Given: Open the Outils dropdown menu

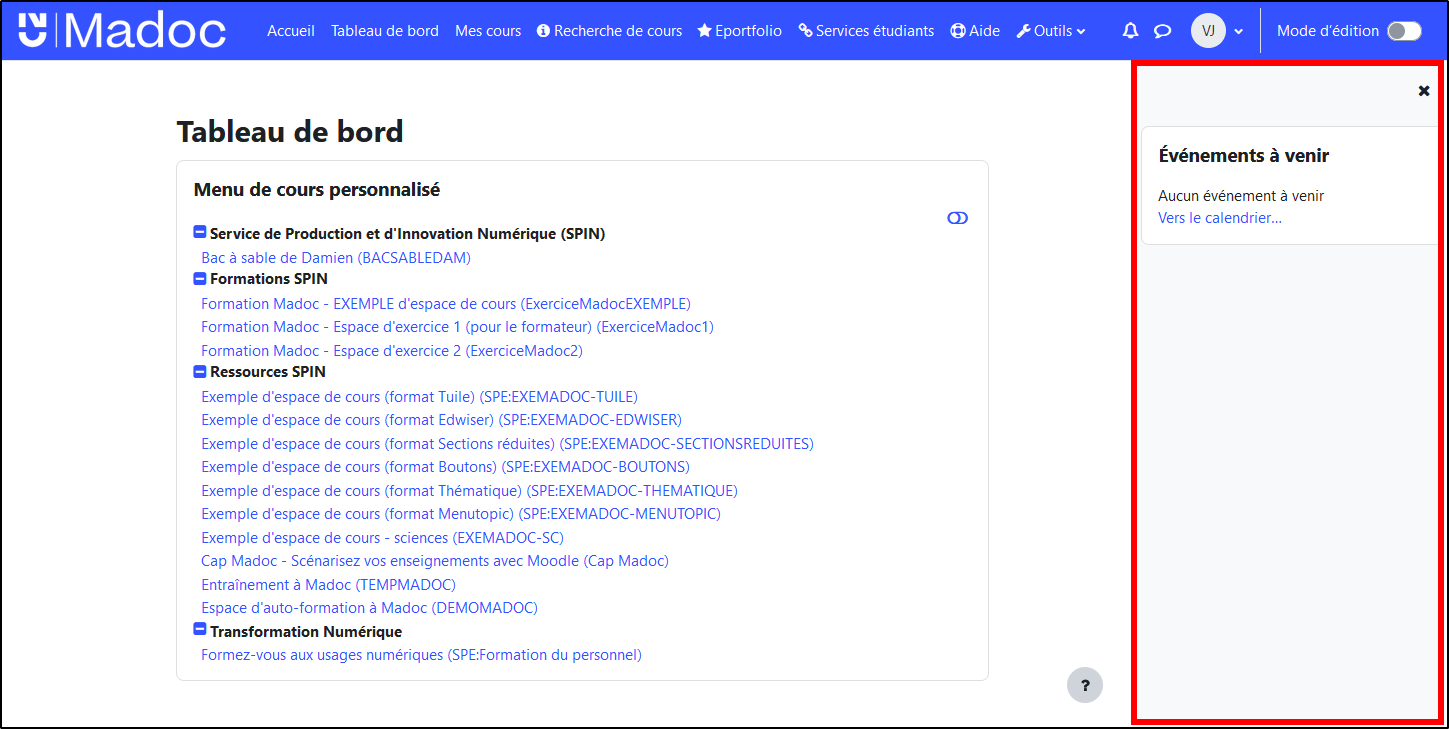Looking at the screenshot, I should [x=1051, y=31].
